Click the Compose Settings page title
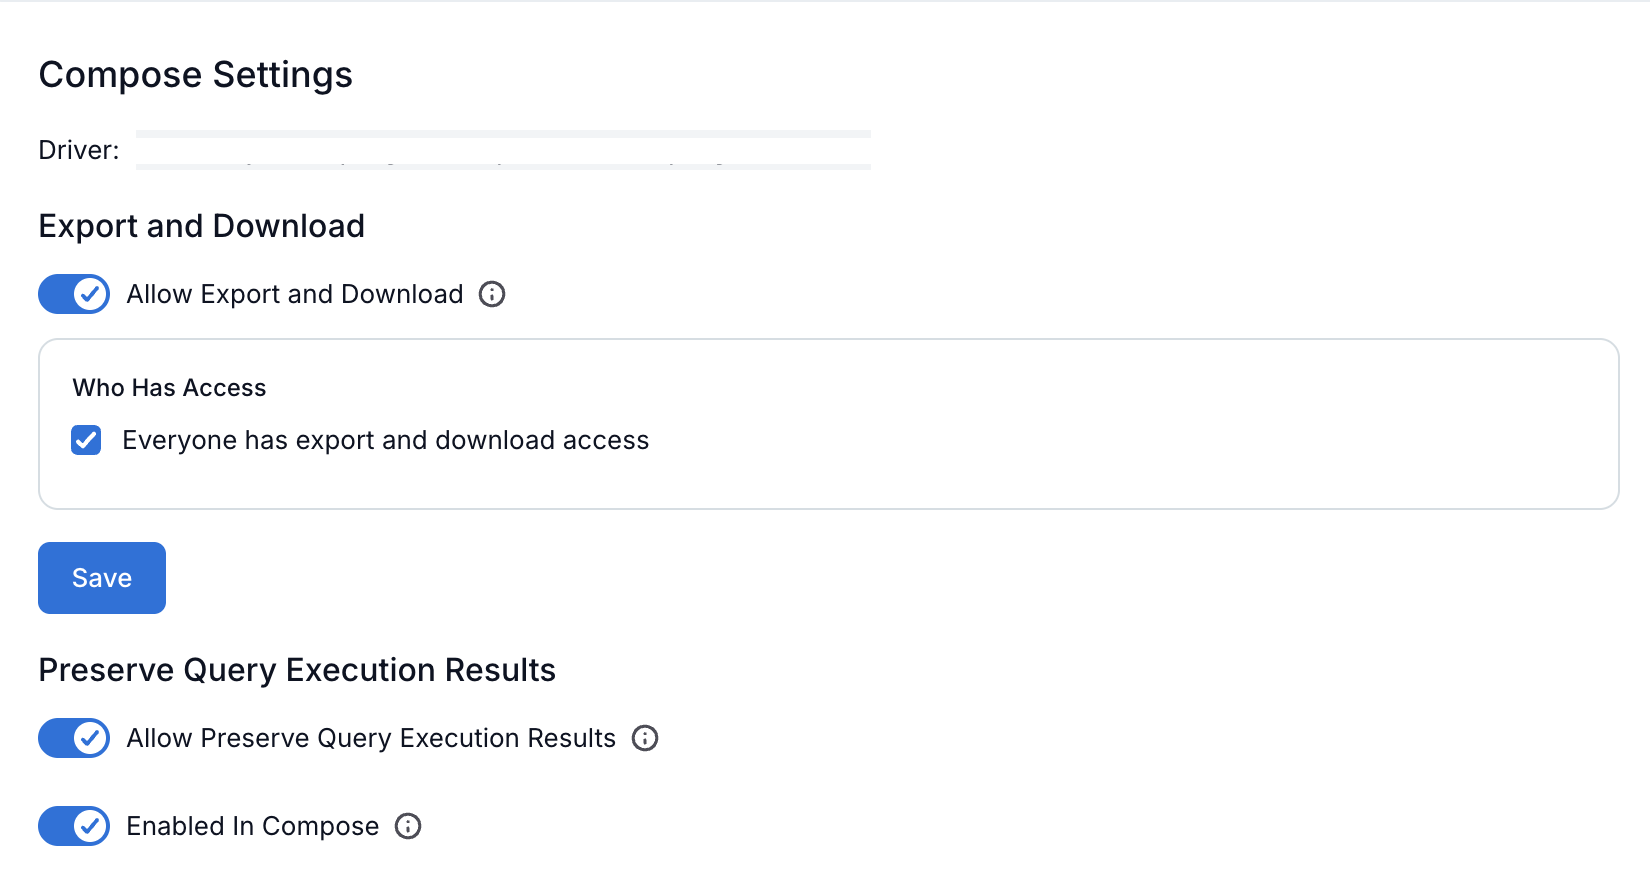1650x894 pixels. [x=195, y=75]
